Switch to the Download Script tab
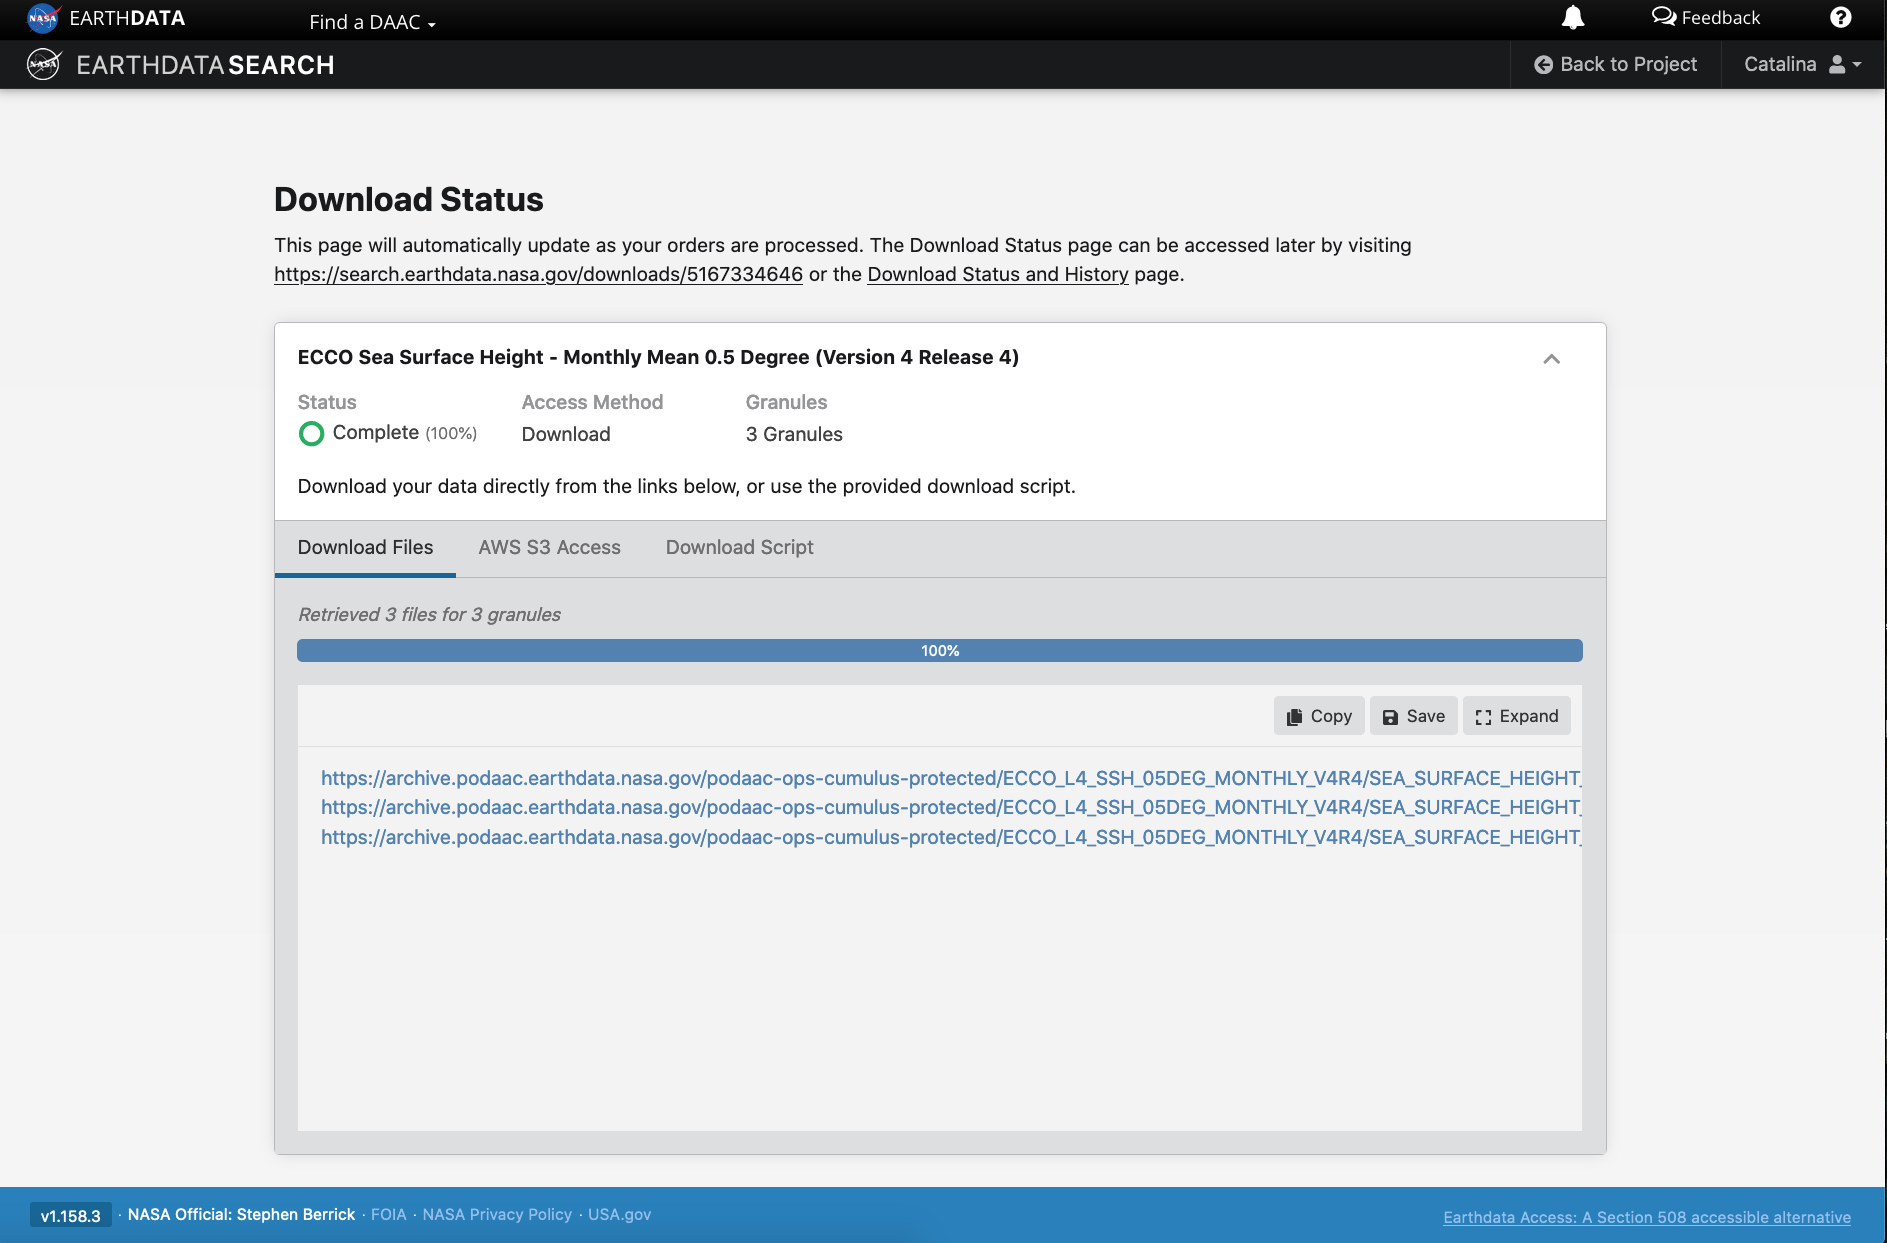The height and width of the screenshot is (1243, 1887). (739, 548)
